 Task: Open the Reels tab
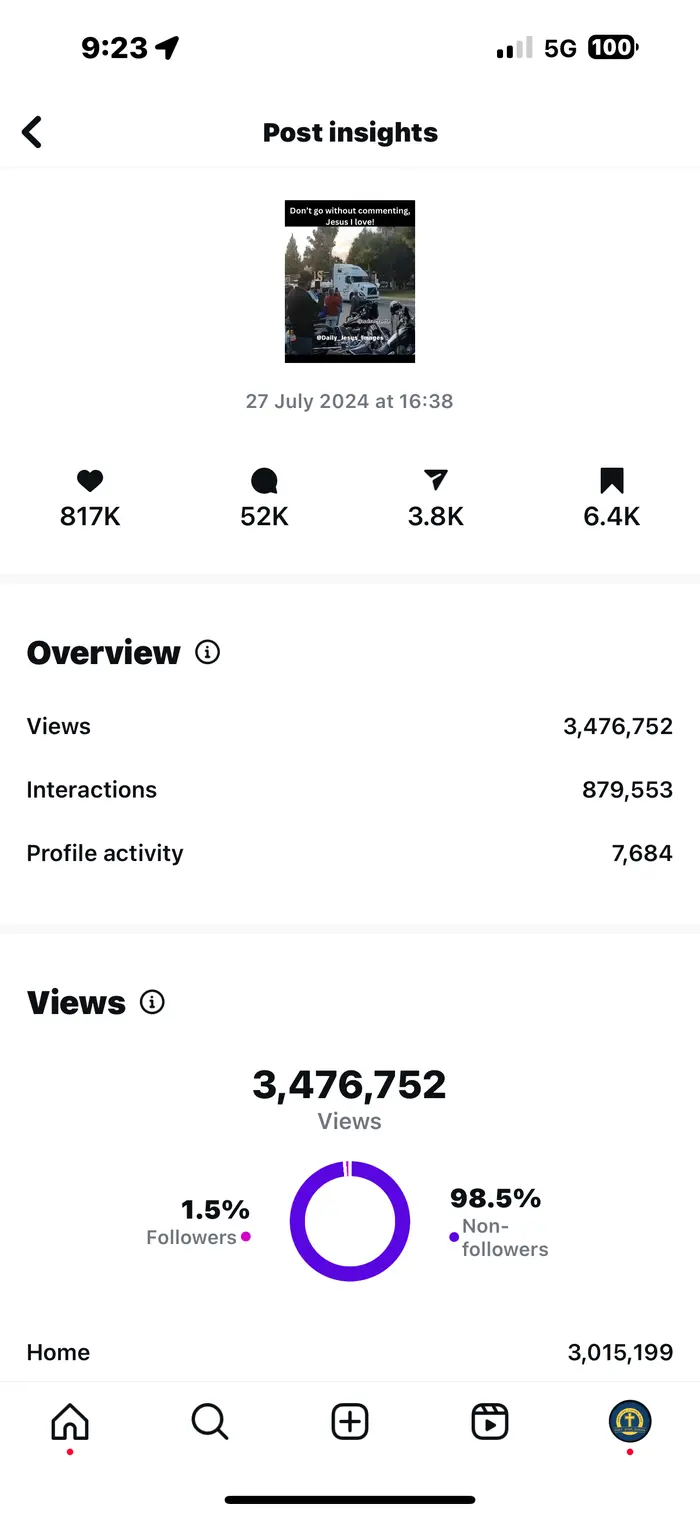click(x=490, y=1421)
